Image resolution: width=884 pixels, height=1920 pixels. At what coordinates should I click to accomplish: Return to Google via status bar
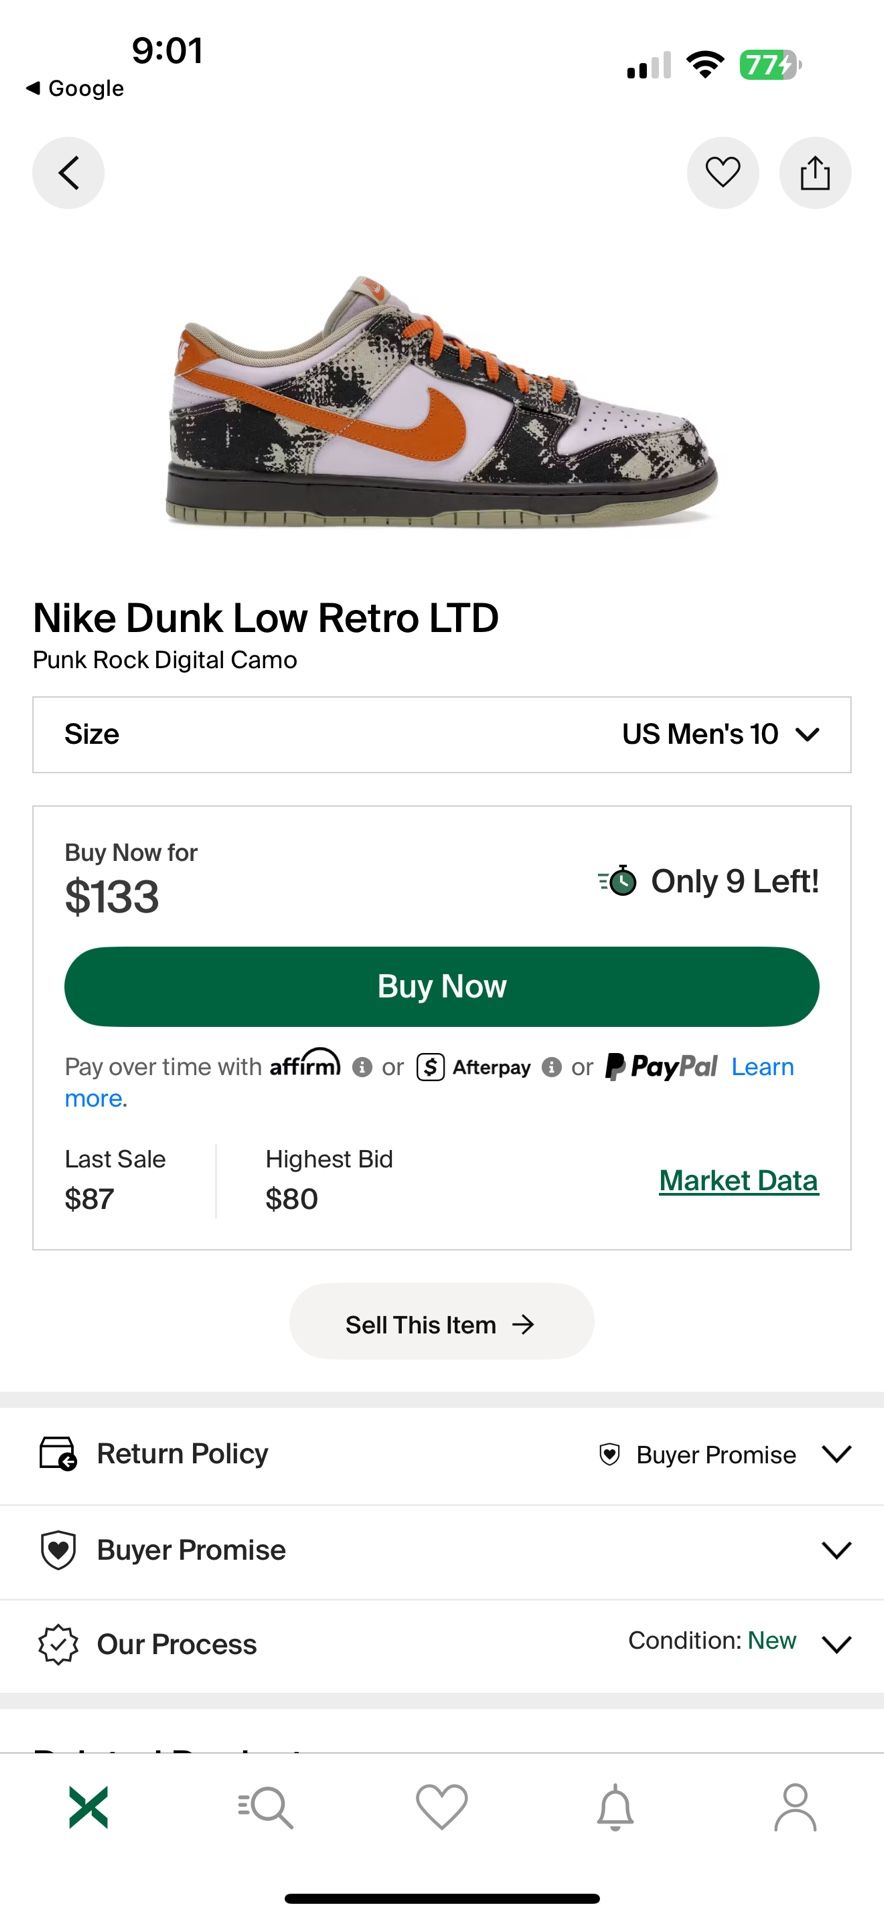click(x=75, y=88)
